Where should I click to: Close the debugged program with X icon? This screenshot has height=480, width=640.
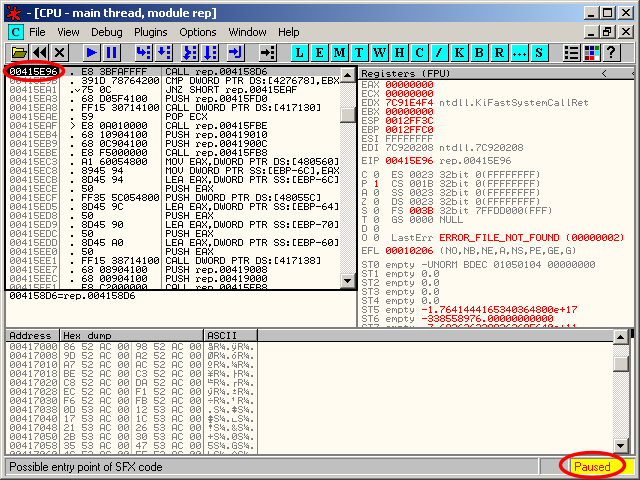(x=60, y=52)
